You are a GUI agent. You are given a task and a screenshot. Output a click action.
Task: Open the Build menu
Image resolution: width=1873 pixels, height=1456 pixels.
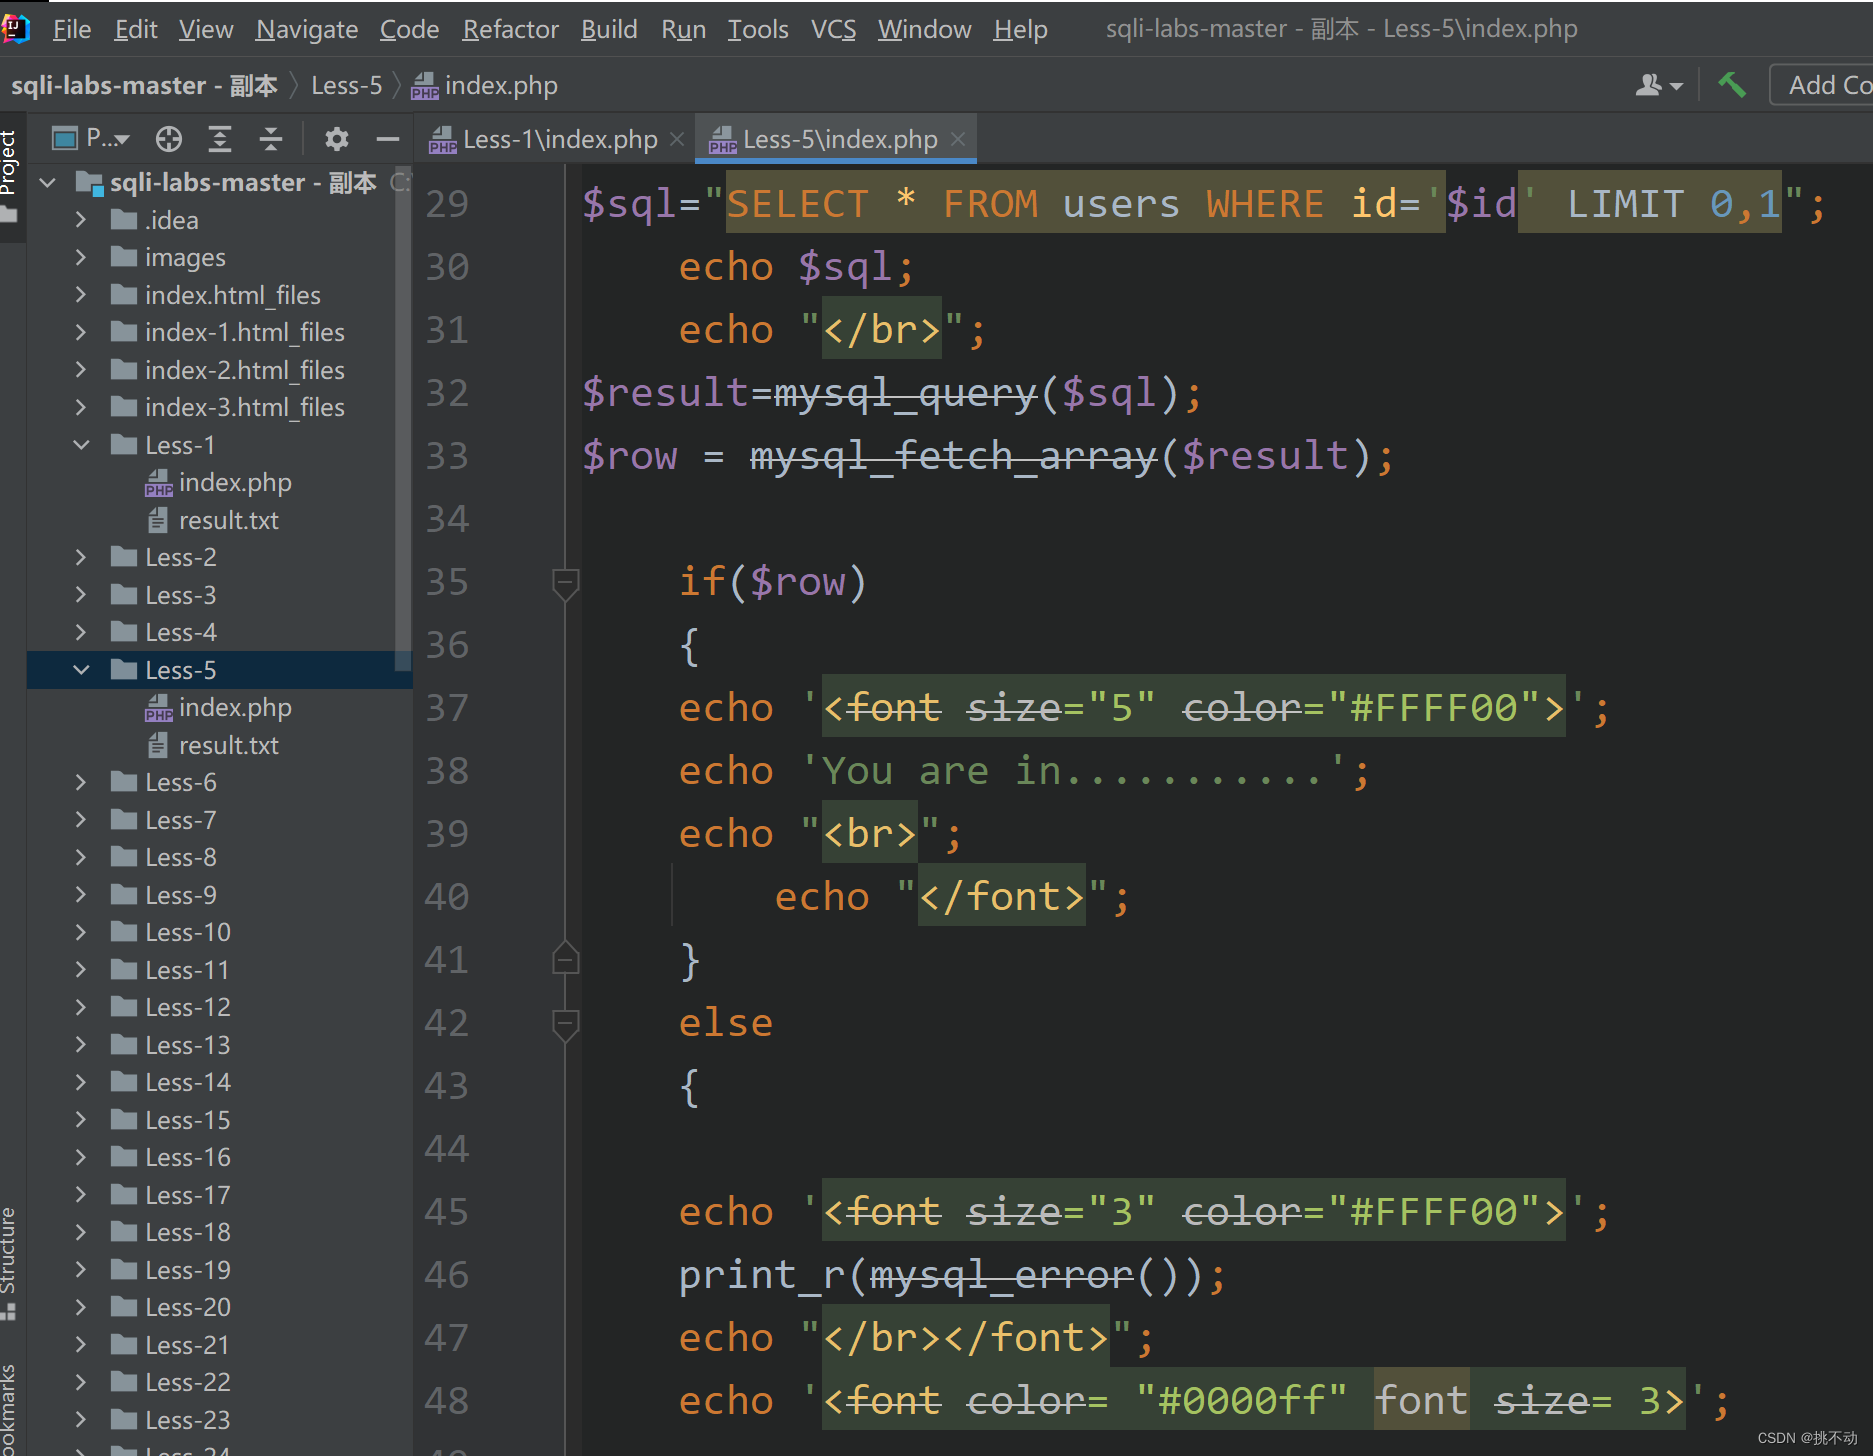pyautogui.click(x=609, y=29)
